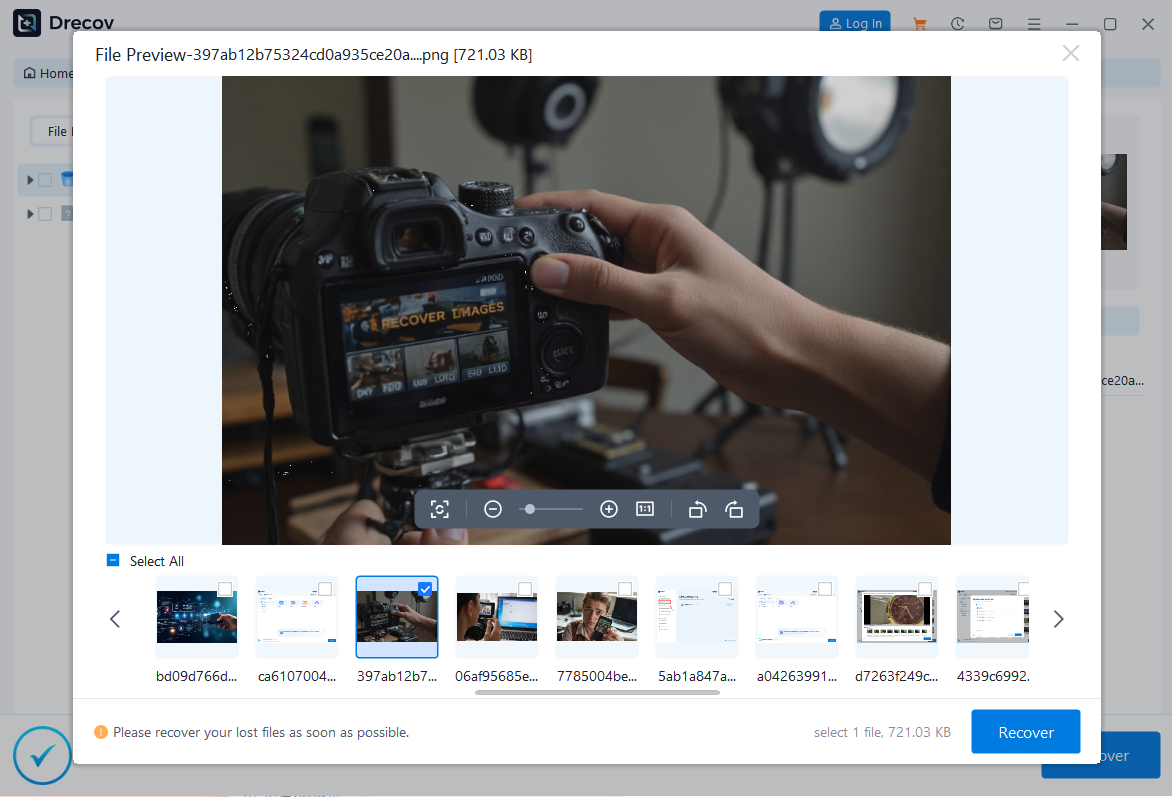Select the 7785004be thumbnail

pos(597,617)
